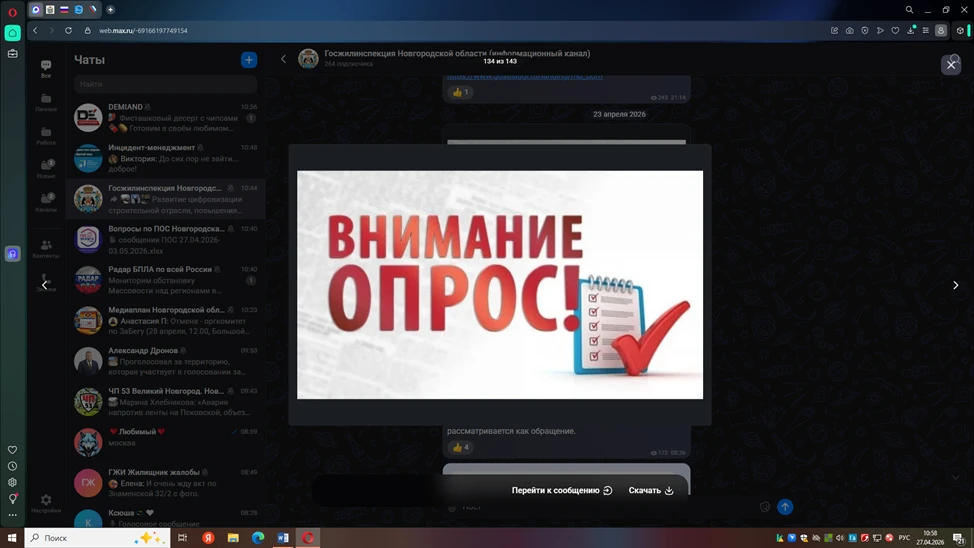Open Opera downloads icon
The height and width of the screenshot is (548, 974).
[911, 30]
